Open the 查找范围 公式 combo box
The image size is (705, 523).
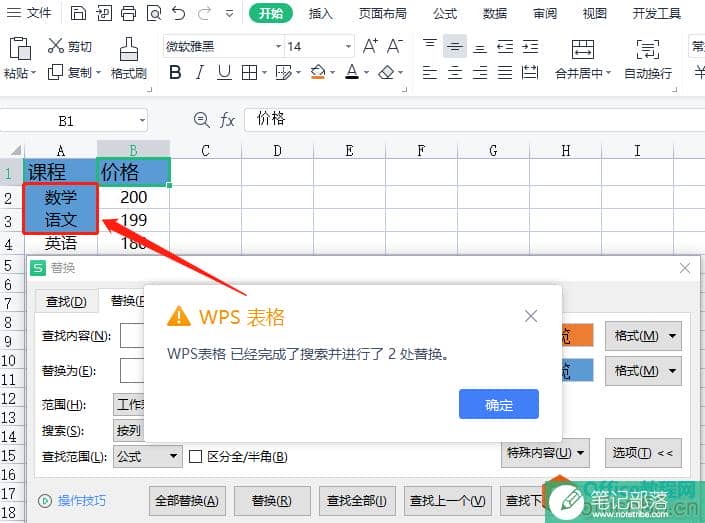(147, 456)
